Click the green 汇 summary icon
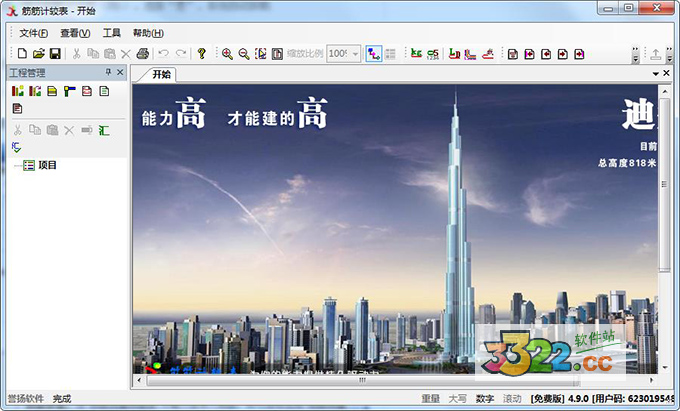 [x=104, y=130]
